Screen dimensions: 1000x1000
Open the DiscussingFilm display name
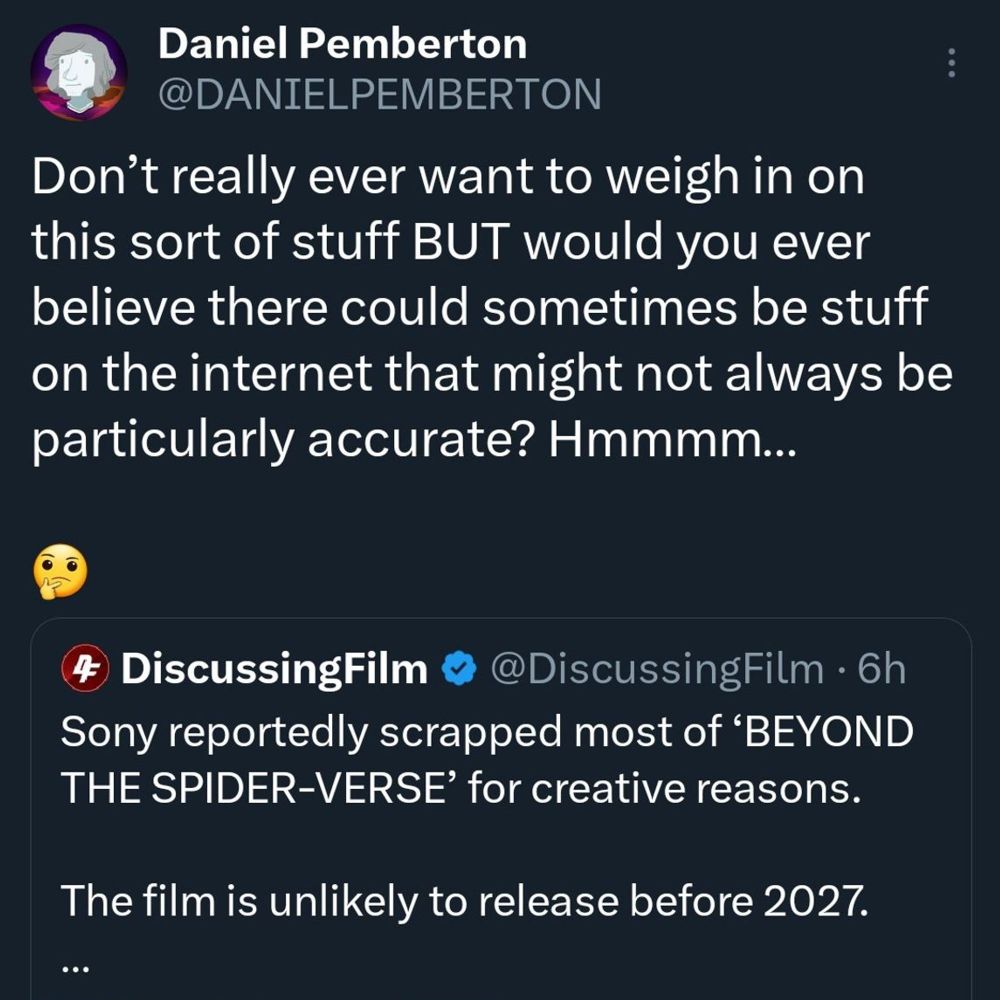tap(274, 669)
